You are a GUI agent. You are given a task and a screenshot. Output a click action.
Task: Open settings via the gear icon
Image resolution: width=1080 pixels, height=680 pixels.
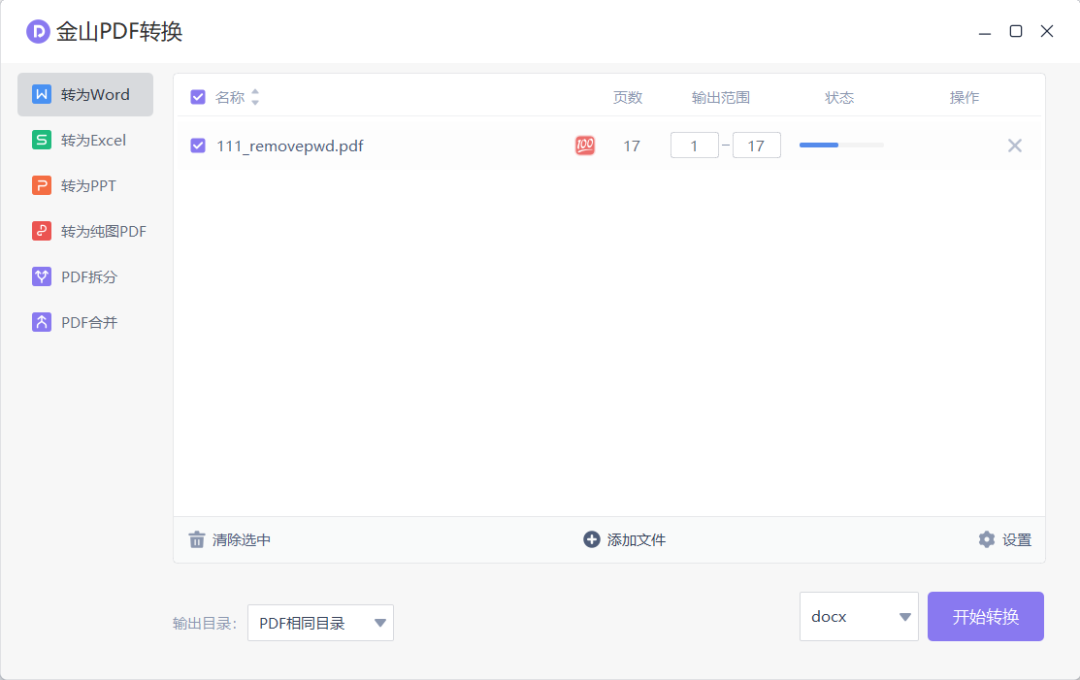tap(986, 539)
